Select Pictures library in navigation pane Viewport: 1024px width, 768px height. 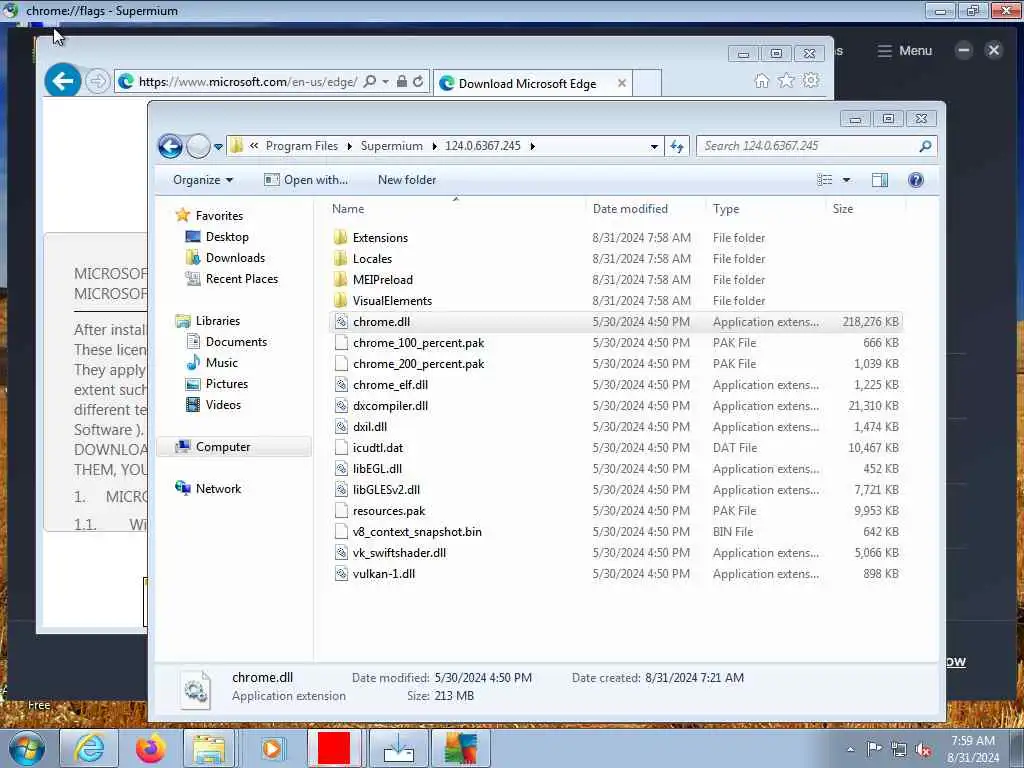pos(227,383)
